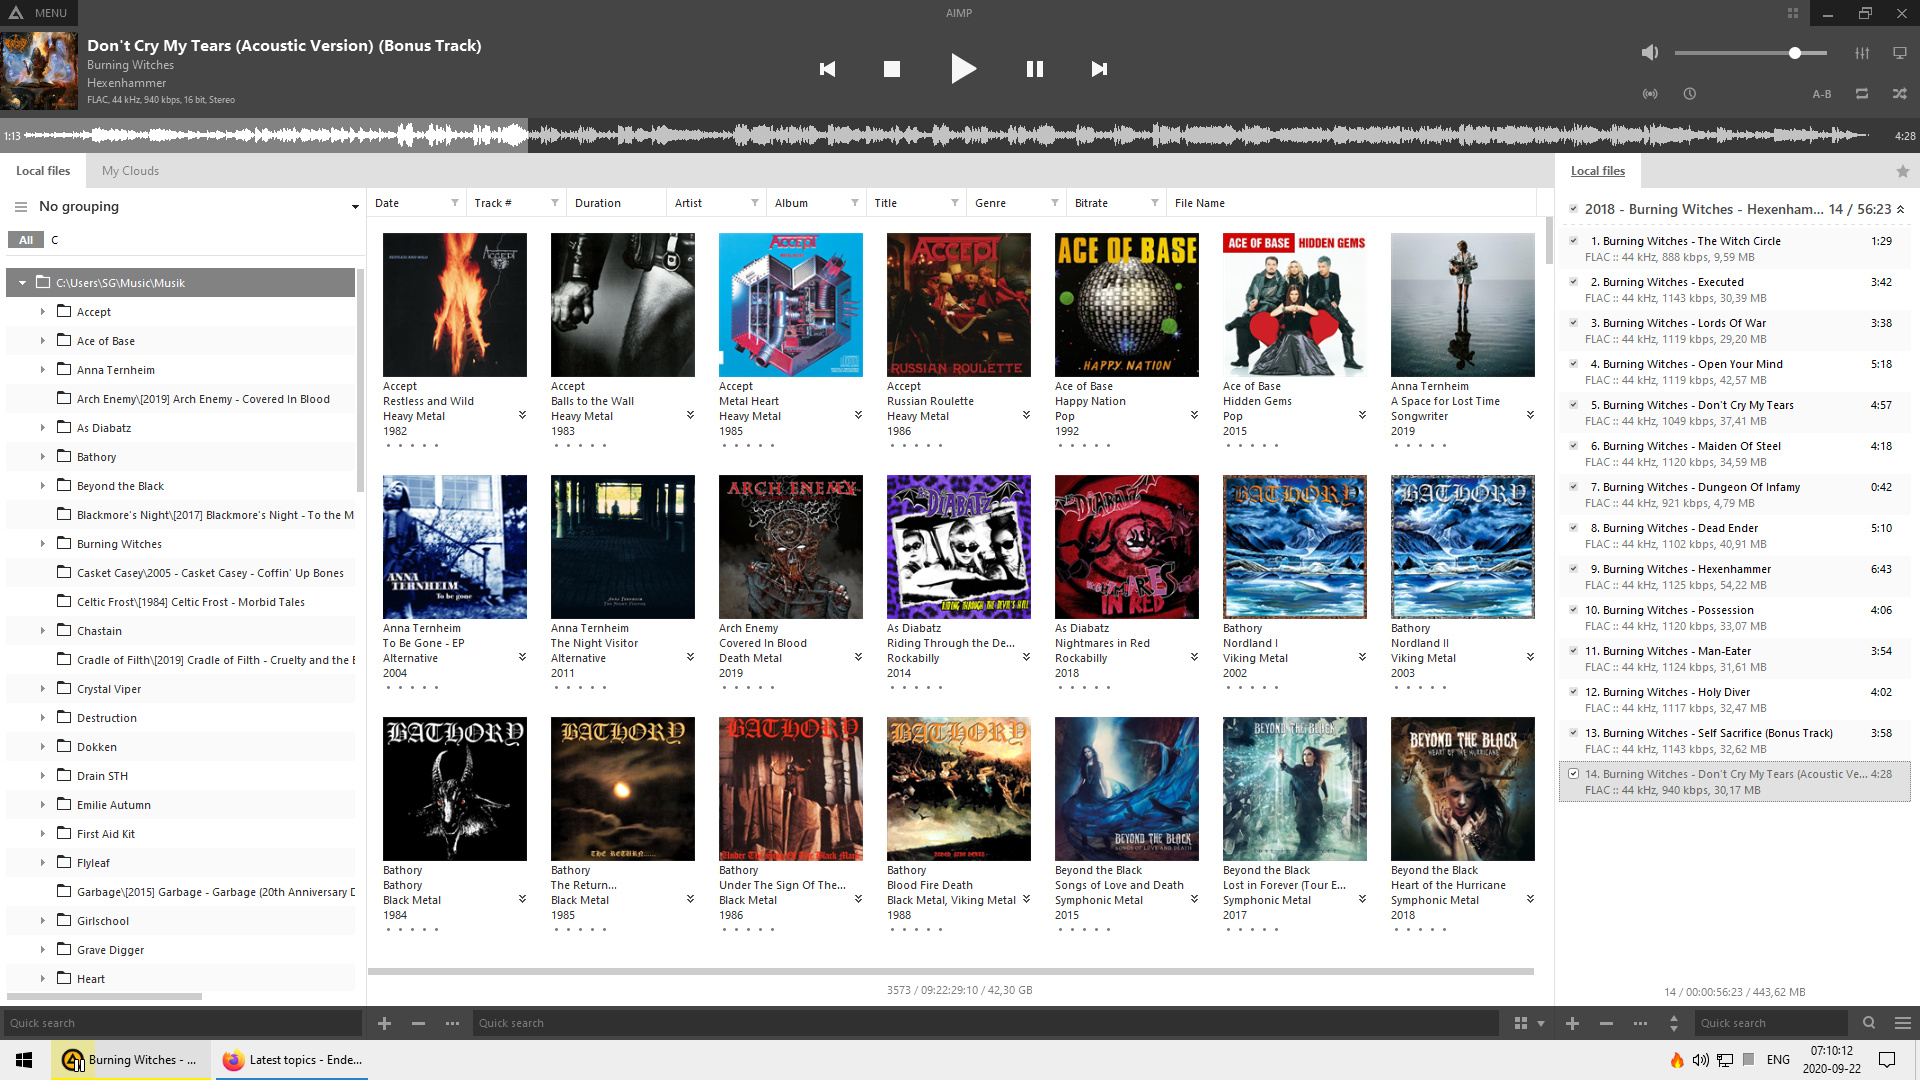Click the equalizer/mixer icon in toolbar

(1862, 53)
